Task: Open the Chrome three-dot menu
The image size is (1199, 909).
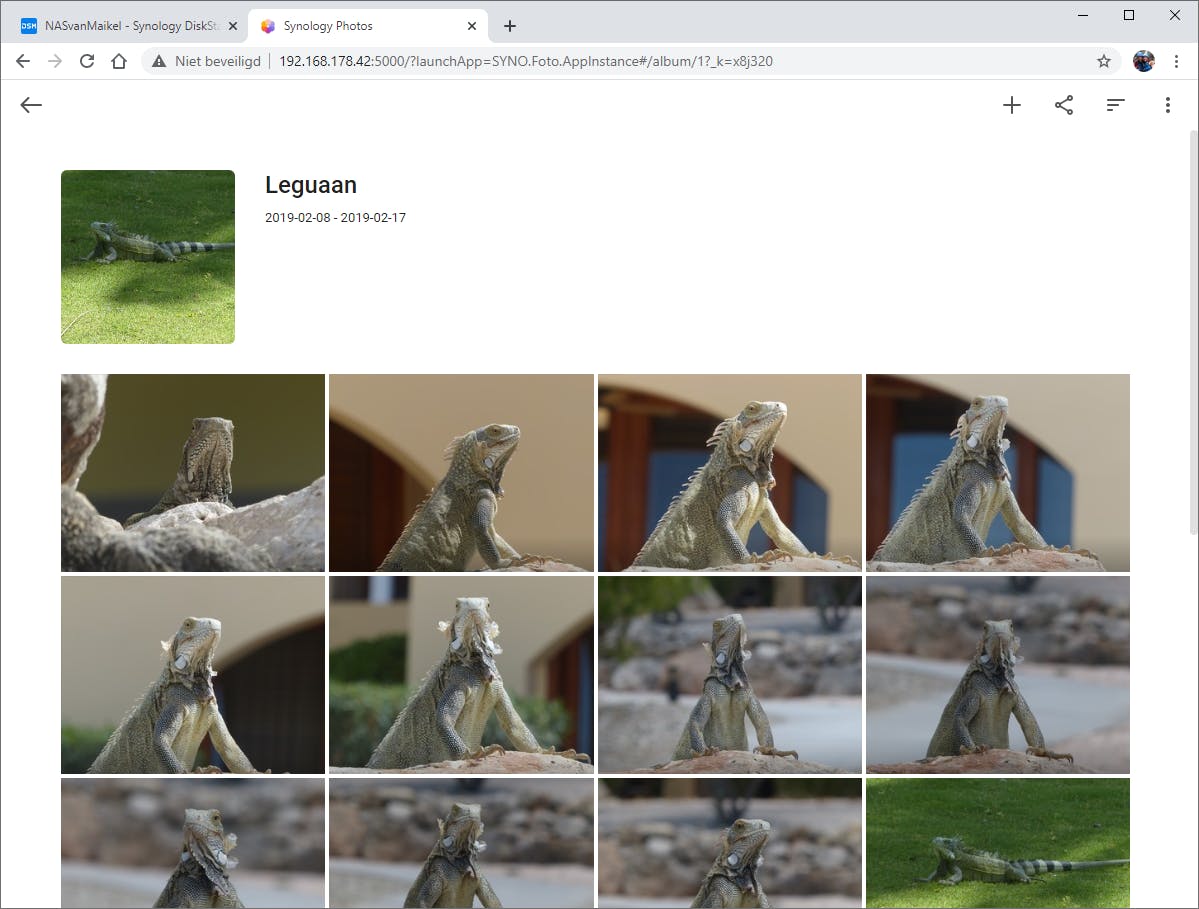Action: 1176,61
